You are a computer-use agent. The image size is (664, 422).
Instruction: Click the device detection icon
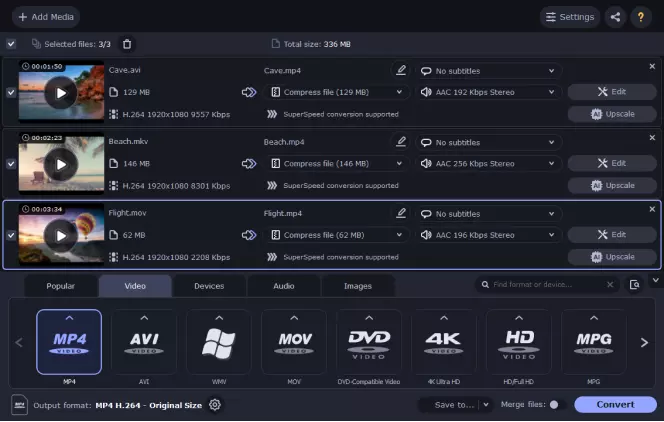pyautogui.click(x=634, y=284)
